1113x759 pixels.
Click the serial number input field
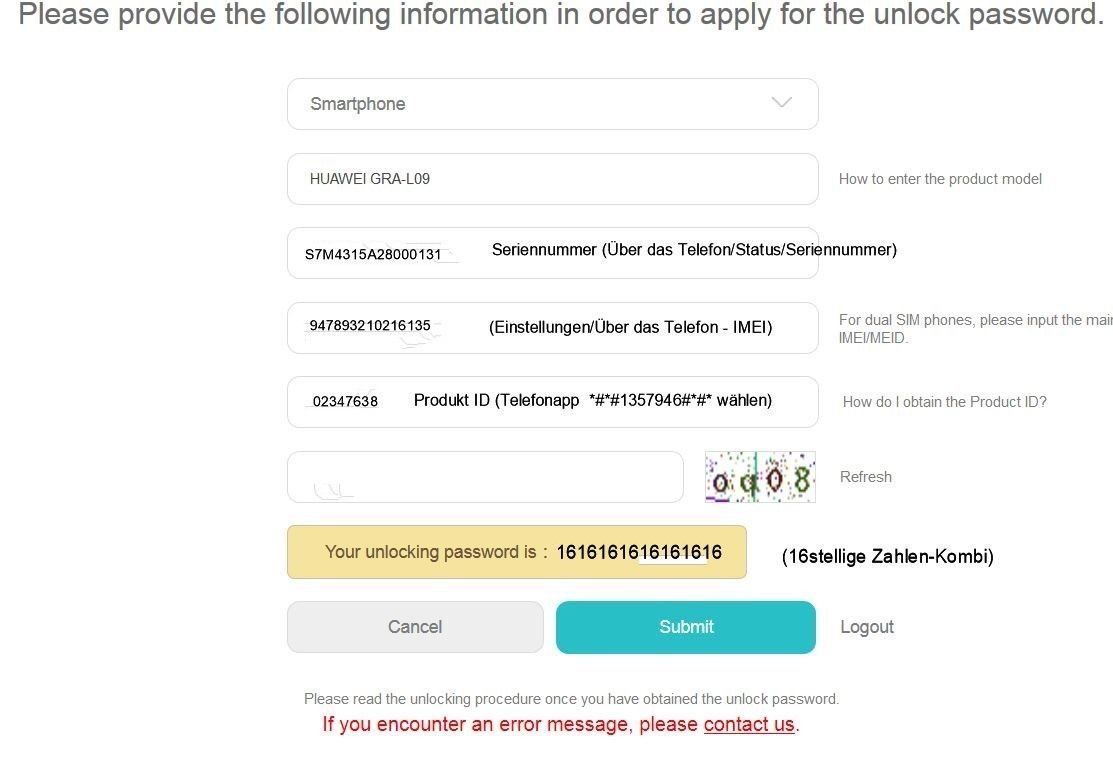pos(552,253)
